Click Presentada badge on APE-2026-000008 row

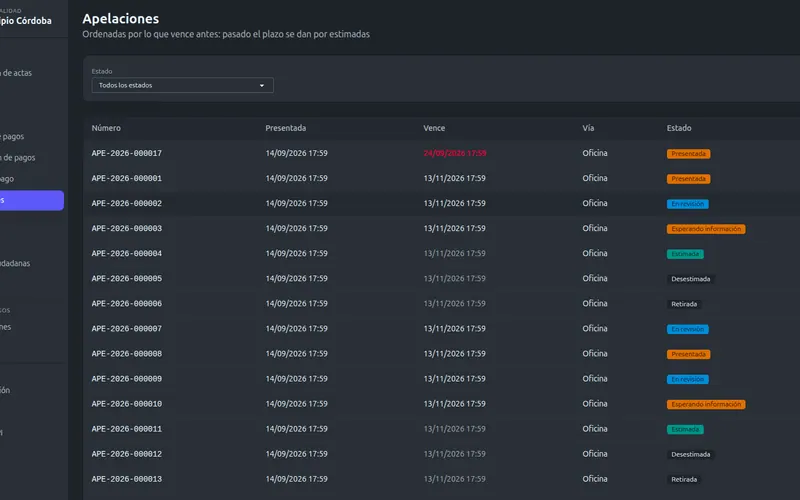coord(688,354)
